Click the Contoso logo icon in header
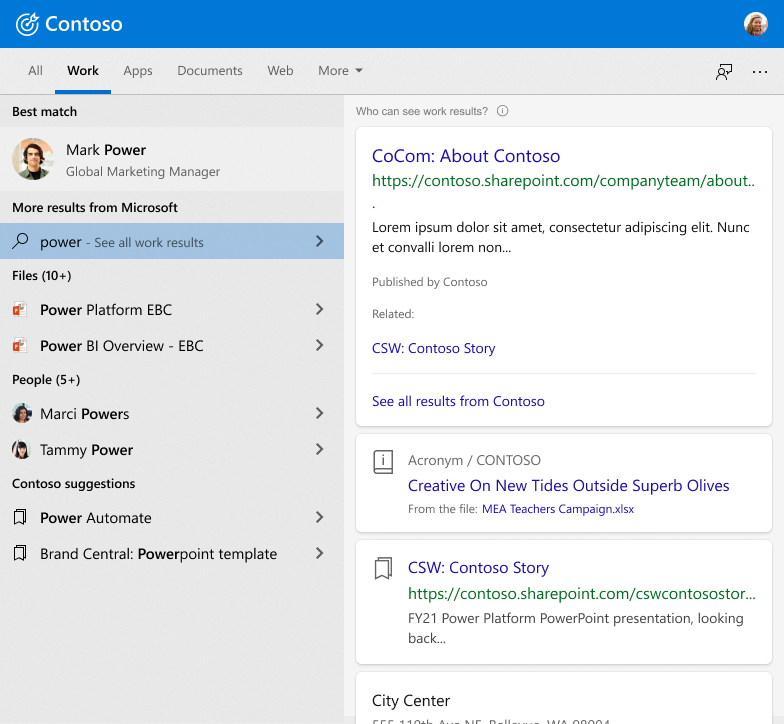 [27, 24]
